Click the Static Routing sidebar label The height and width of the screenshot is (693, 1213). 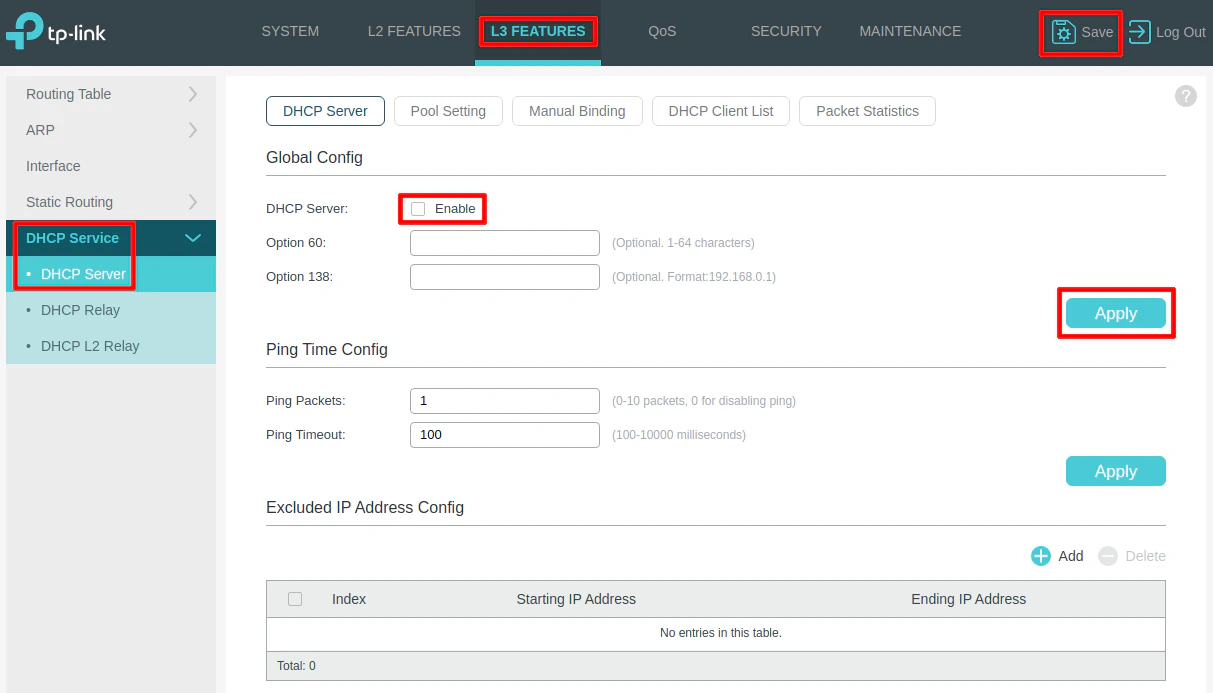69,202
